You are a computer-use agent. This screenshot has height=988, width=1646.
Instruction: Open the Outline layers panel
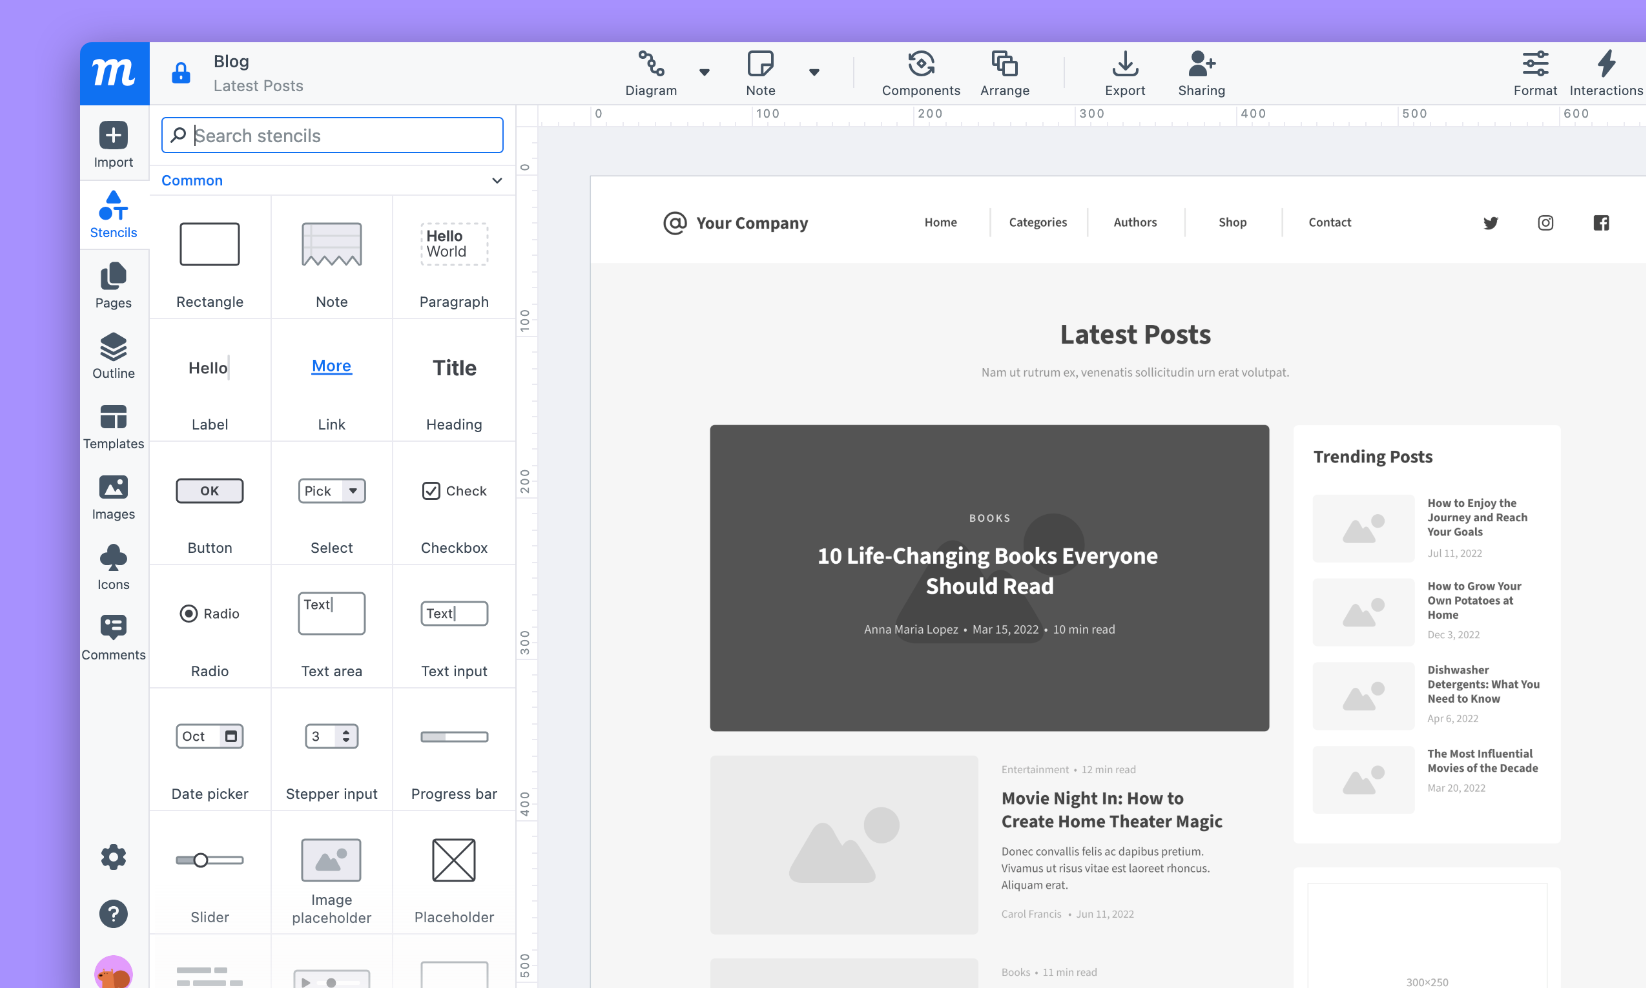(113, 348)
